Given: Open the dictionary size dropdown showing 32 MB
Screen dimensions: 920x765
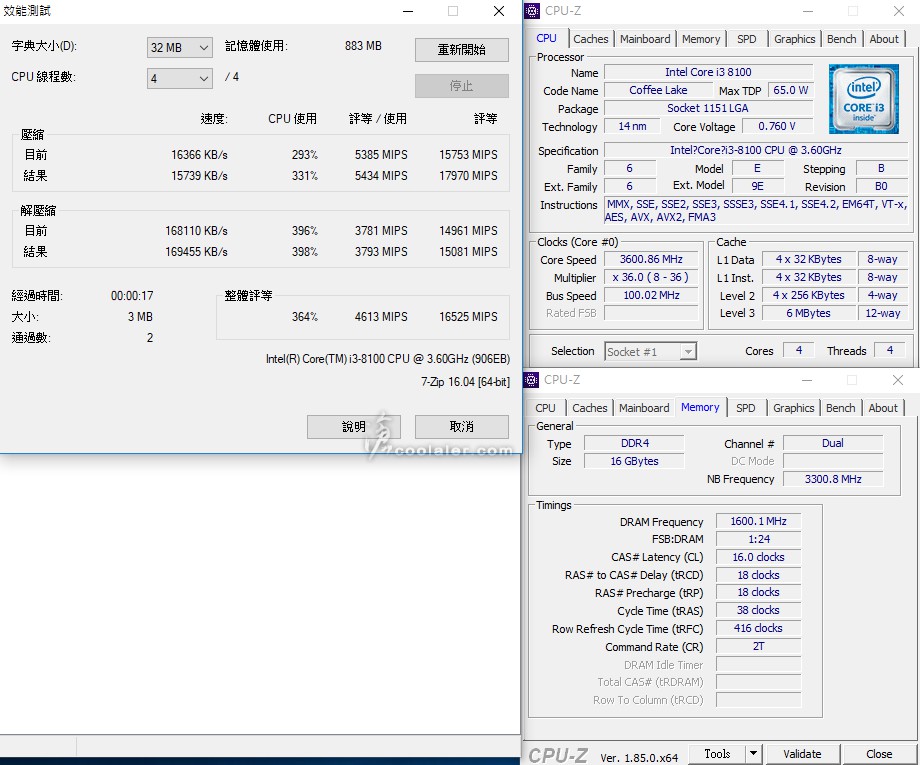Looking at the screenshot, I should point(180,48).
